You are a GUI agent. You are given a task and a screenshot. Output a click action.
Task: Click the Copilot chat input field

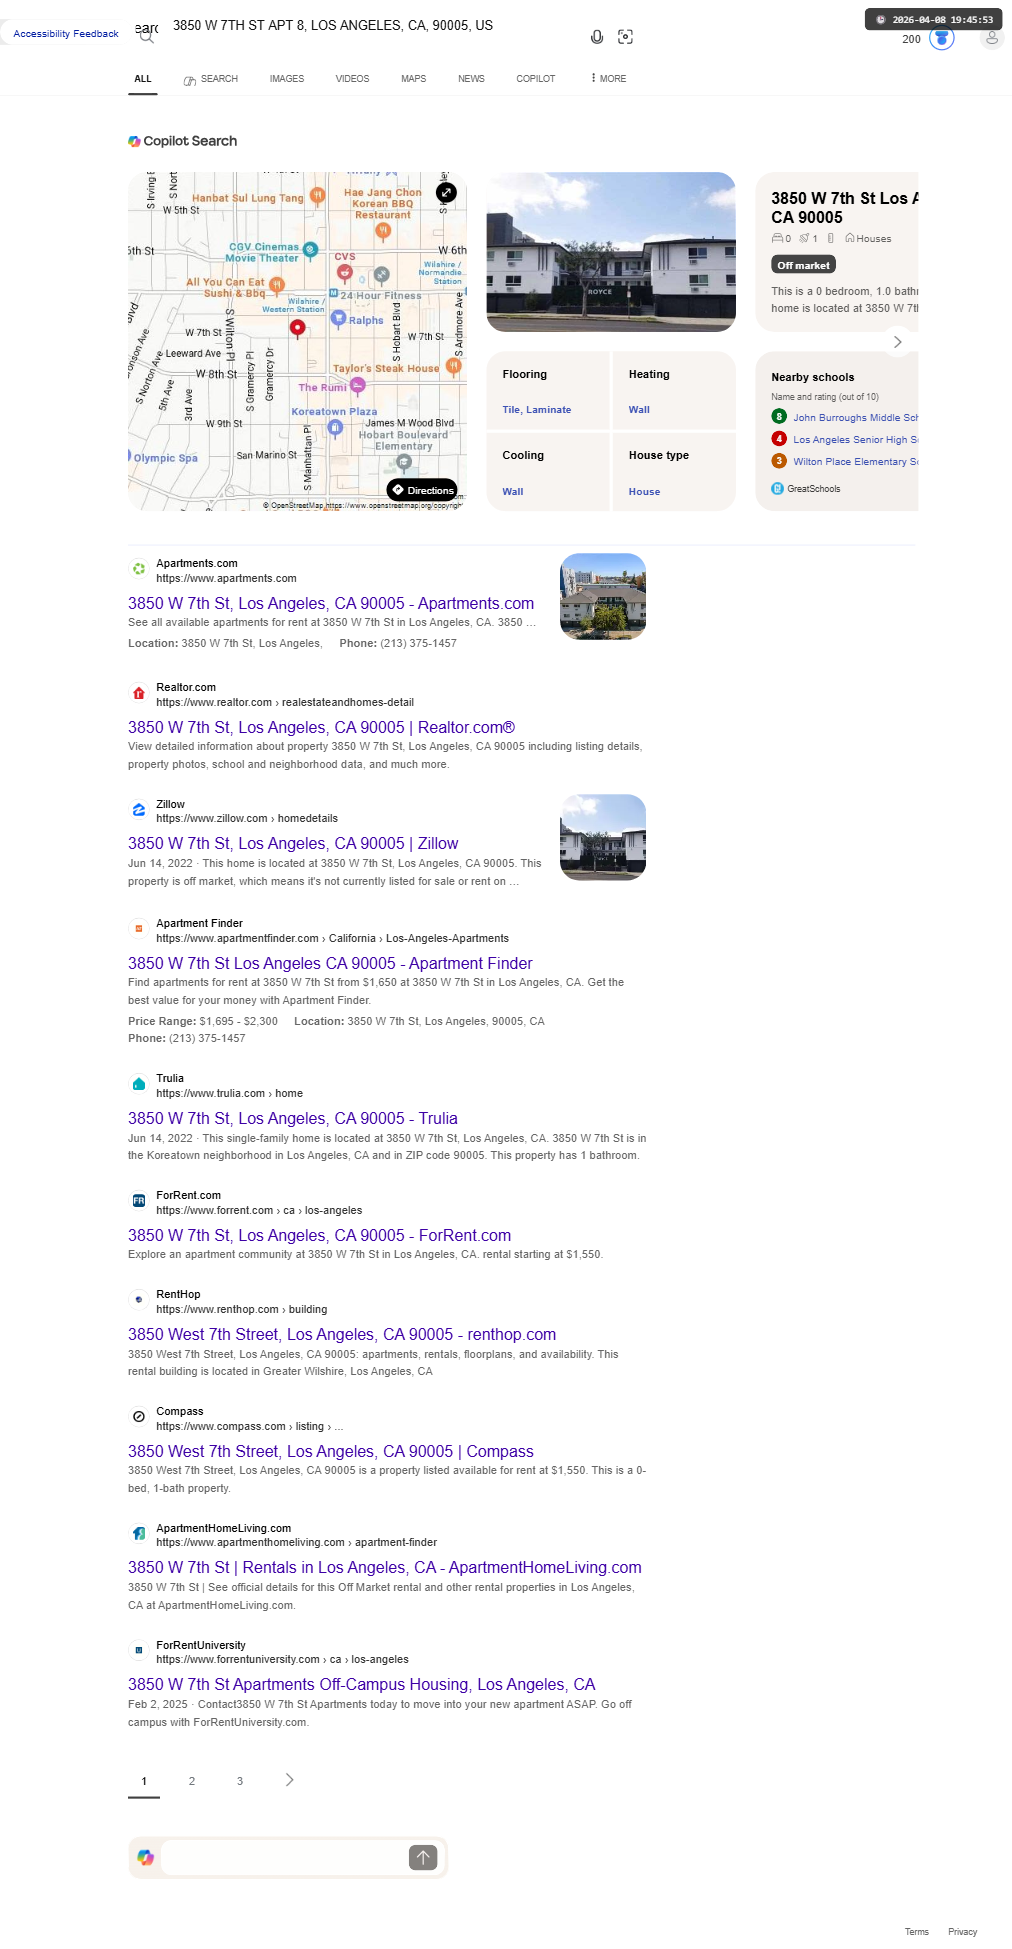285,1857
